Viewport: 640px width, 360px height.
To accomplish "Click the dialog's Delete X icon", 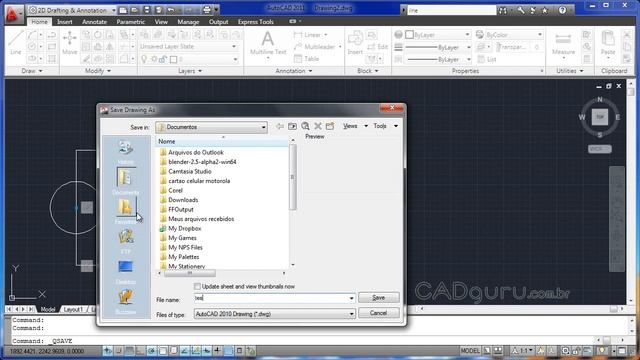I will coord(318,127).
